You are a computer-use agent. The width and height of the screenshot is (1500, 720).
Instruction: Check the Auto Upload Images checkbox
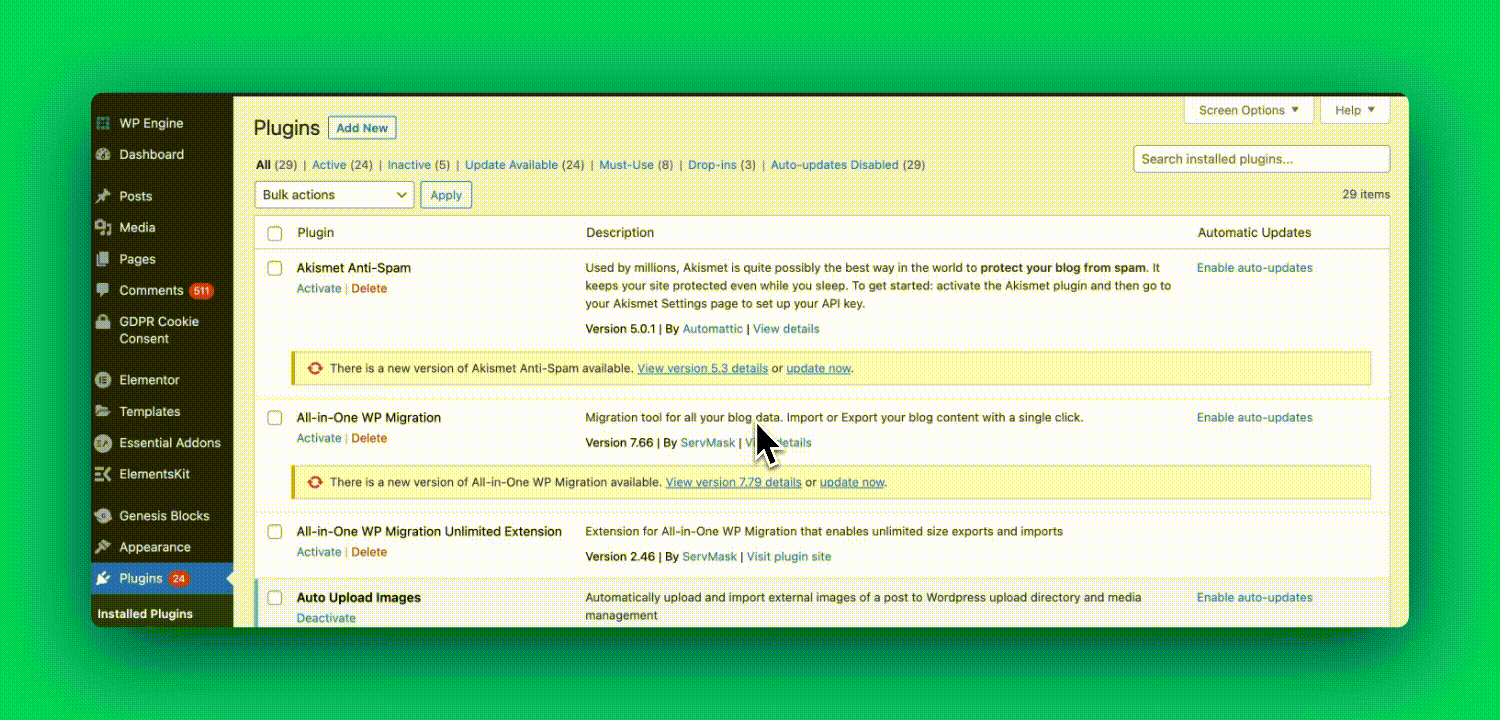(x=275, y=598)
